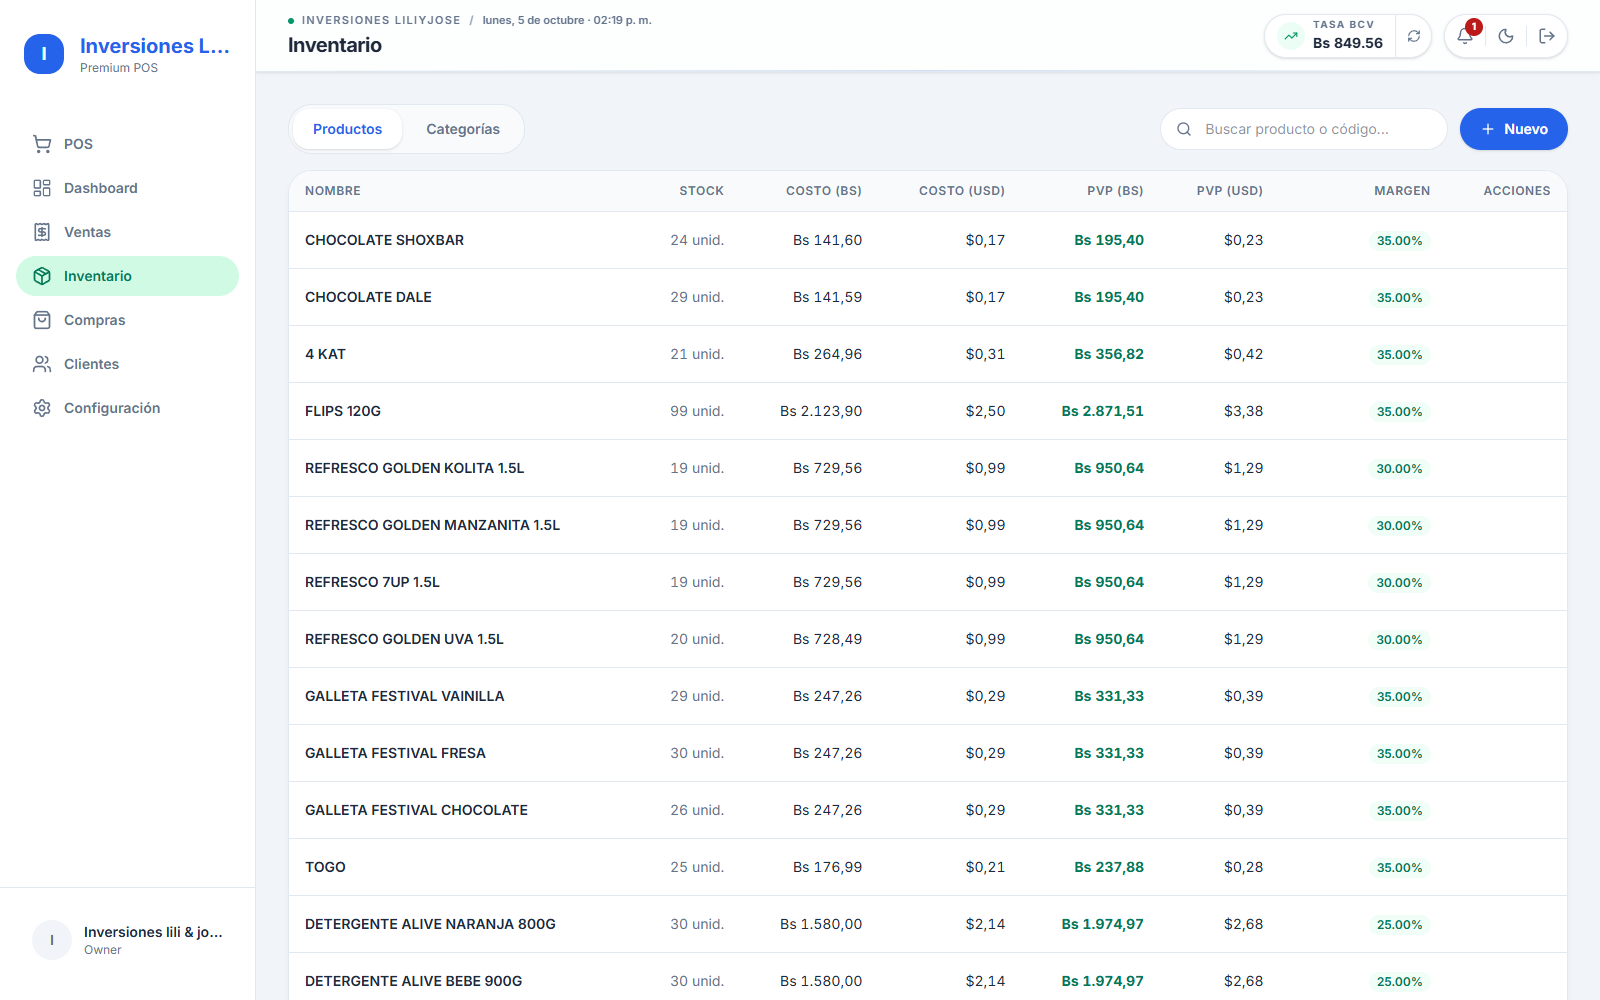Switch to the Productos tab
The height and width of the screenshot is (1000, 1600).
[347, 129]
